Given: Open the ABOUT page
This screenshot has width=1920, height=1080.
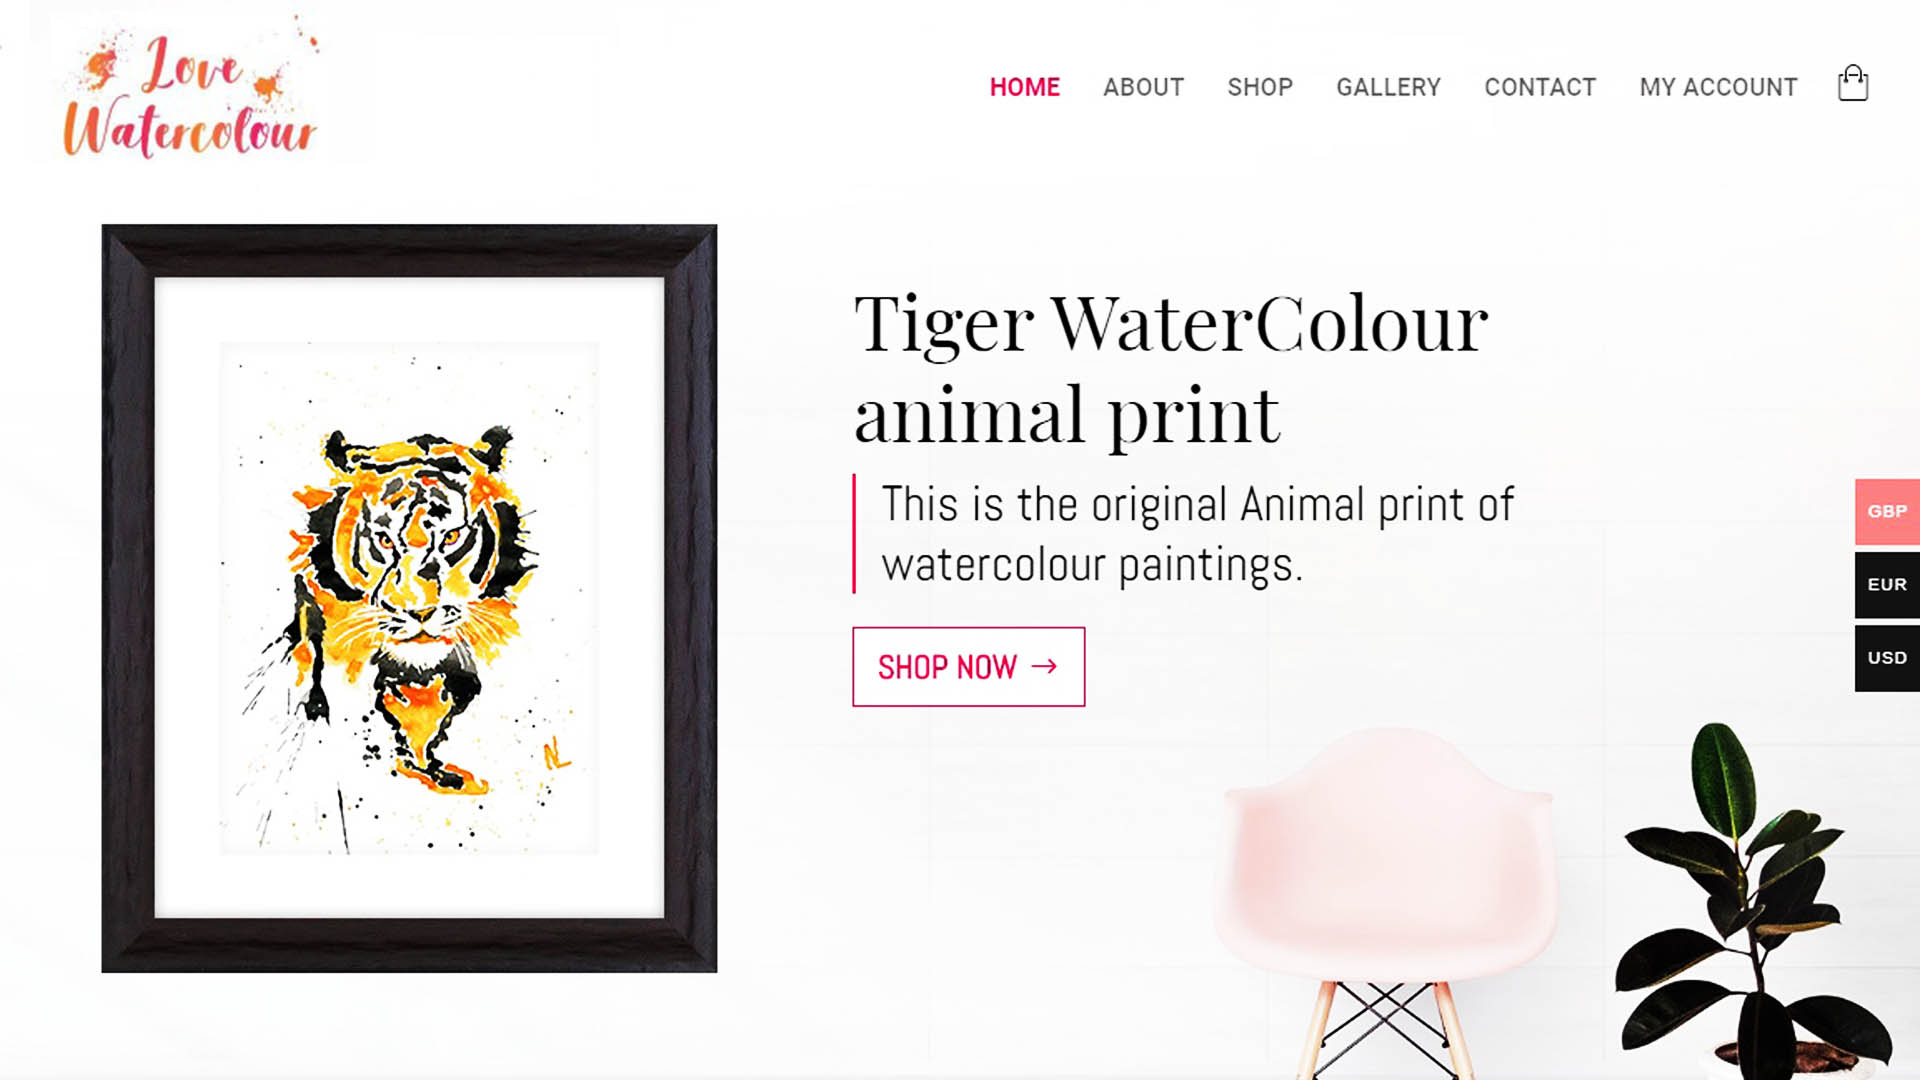Looking at the screenshot, I should tap(1143, 87).
